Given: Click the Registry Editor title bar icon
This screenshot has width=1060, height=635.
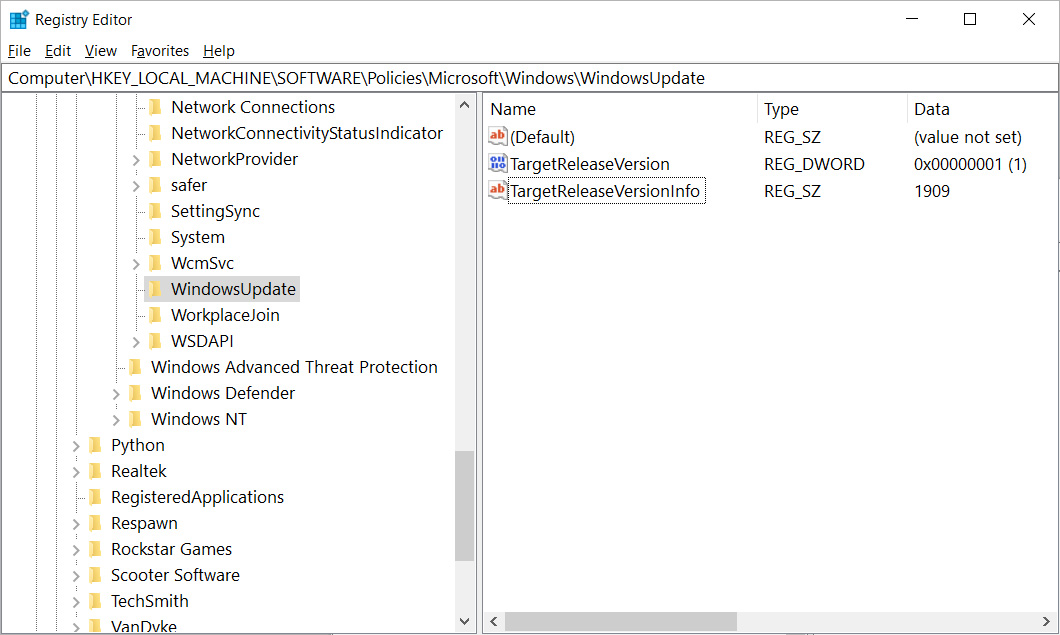Looking at the screenshot, I should coord(19,20).
